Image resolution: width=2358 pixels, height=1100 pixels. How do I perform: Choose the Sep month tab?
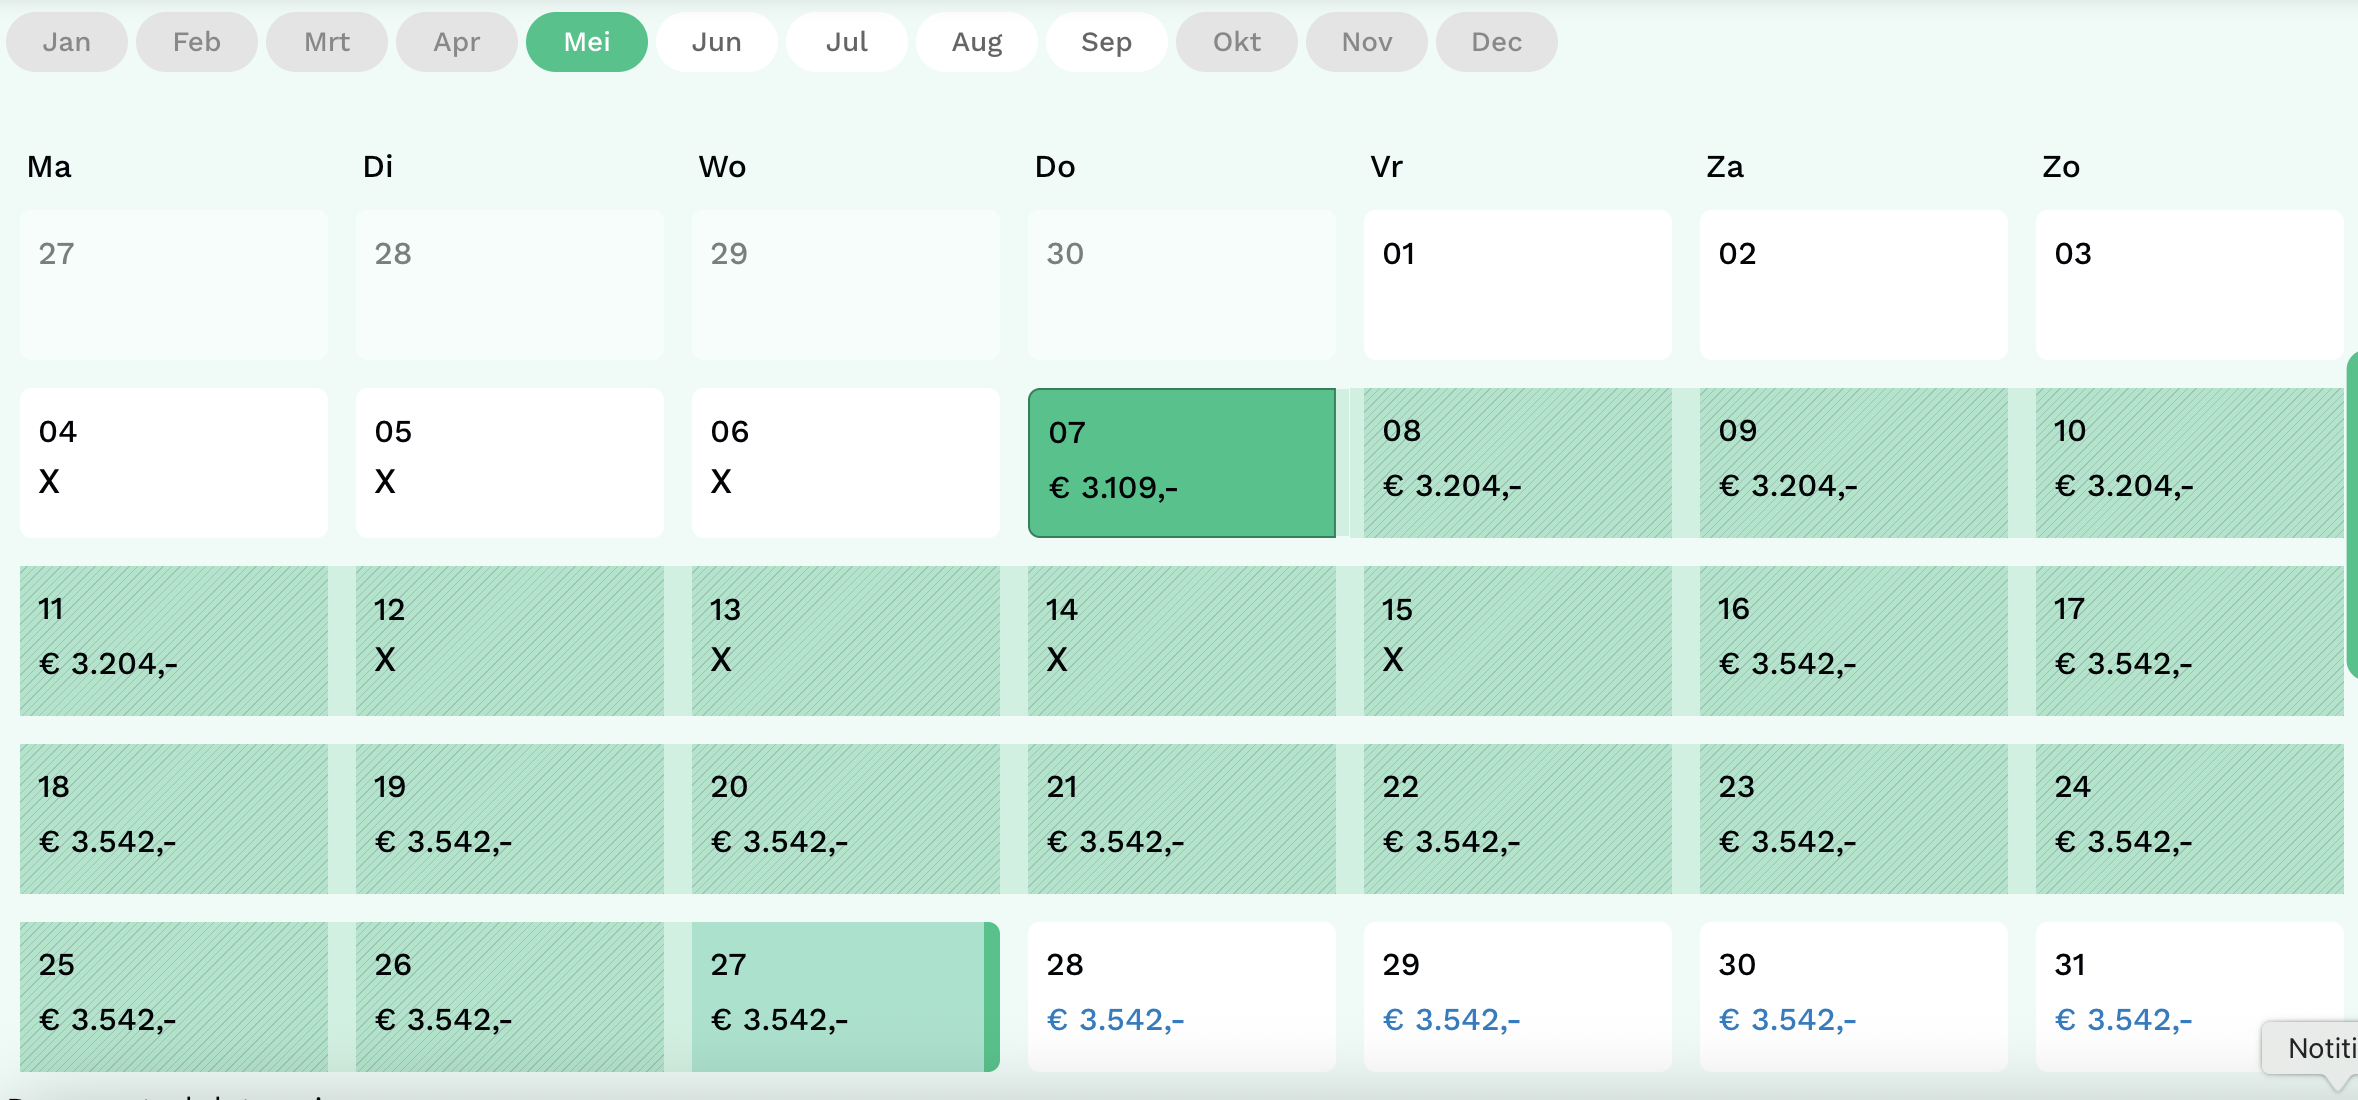pos(1106,42)
